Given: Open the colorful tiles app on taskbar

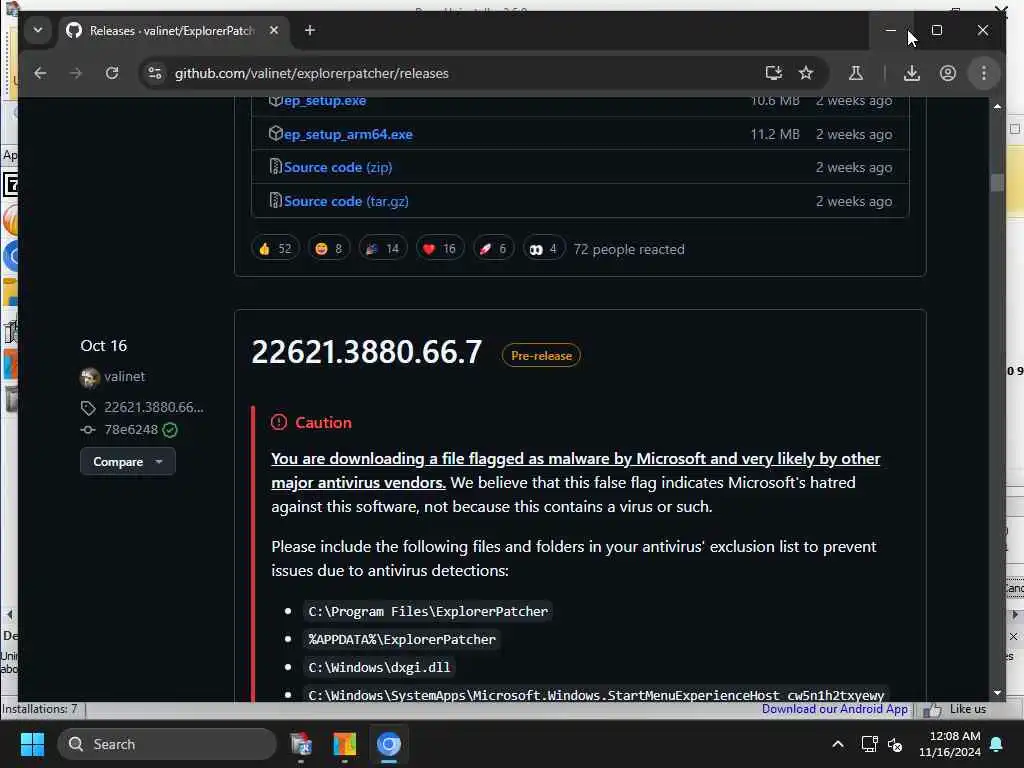Looking at the screenshot, I should pyautogui.click(x=344, y=744).
